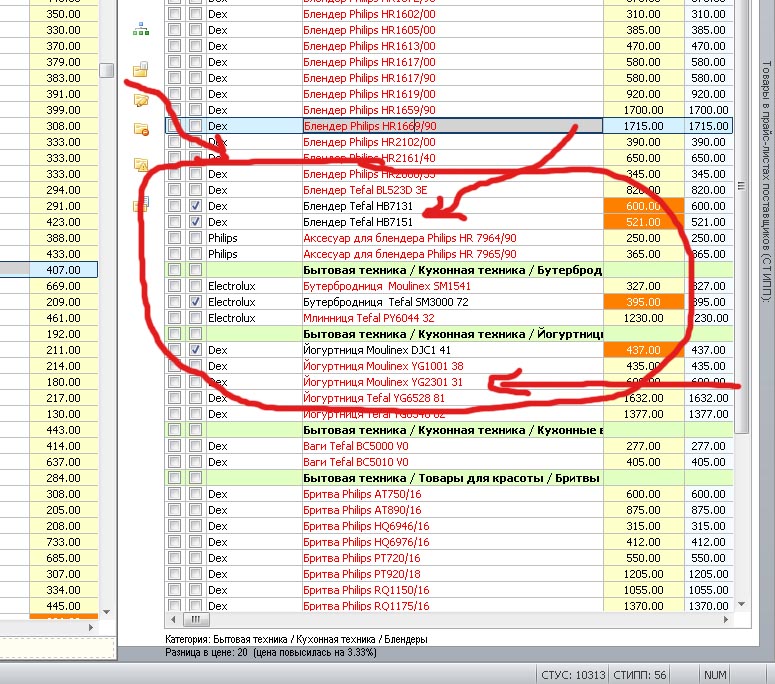775x684 pixels.
Task: Click orange 521.00 price of Блендер Tefal HB7151
Action: pyautogui.click(x=644, y=222)
